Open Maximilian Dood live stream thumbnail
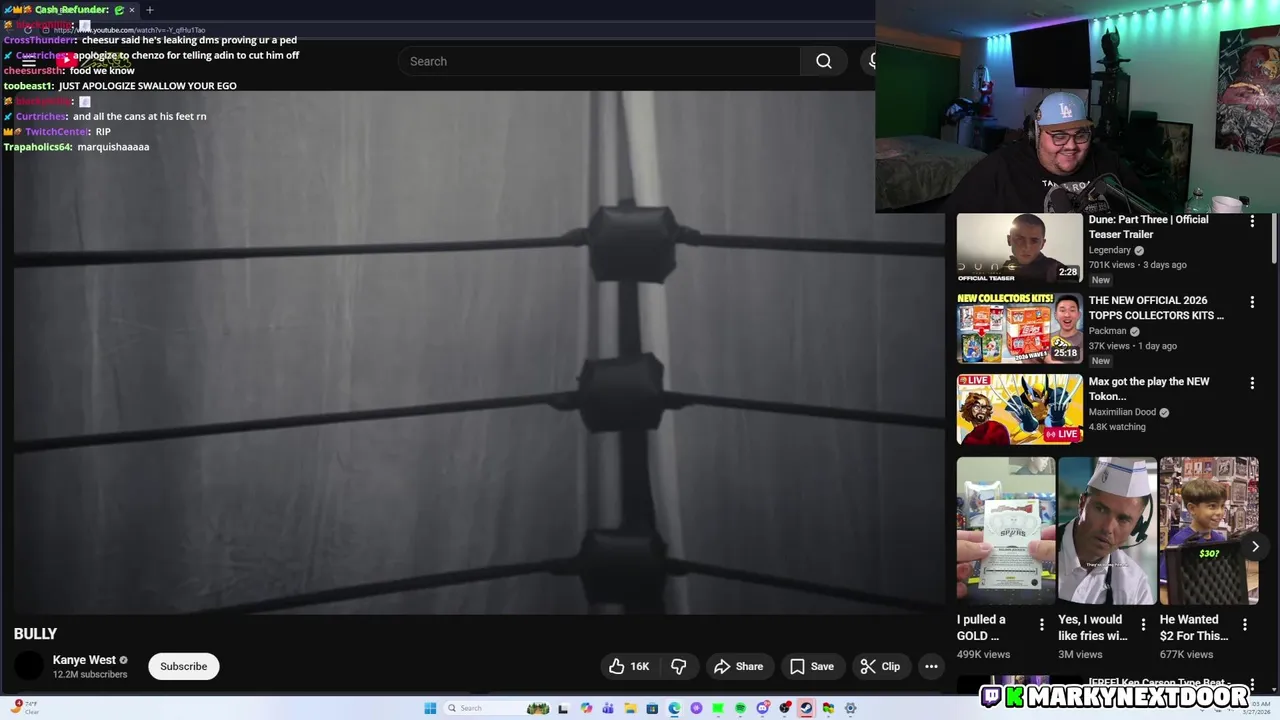Image resolution: width=1280 pixels, height=720 pixels. [x=1019, y=410]
